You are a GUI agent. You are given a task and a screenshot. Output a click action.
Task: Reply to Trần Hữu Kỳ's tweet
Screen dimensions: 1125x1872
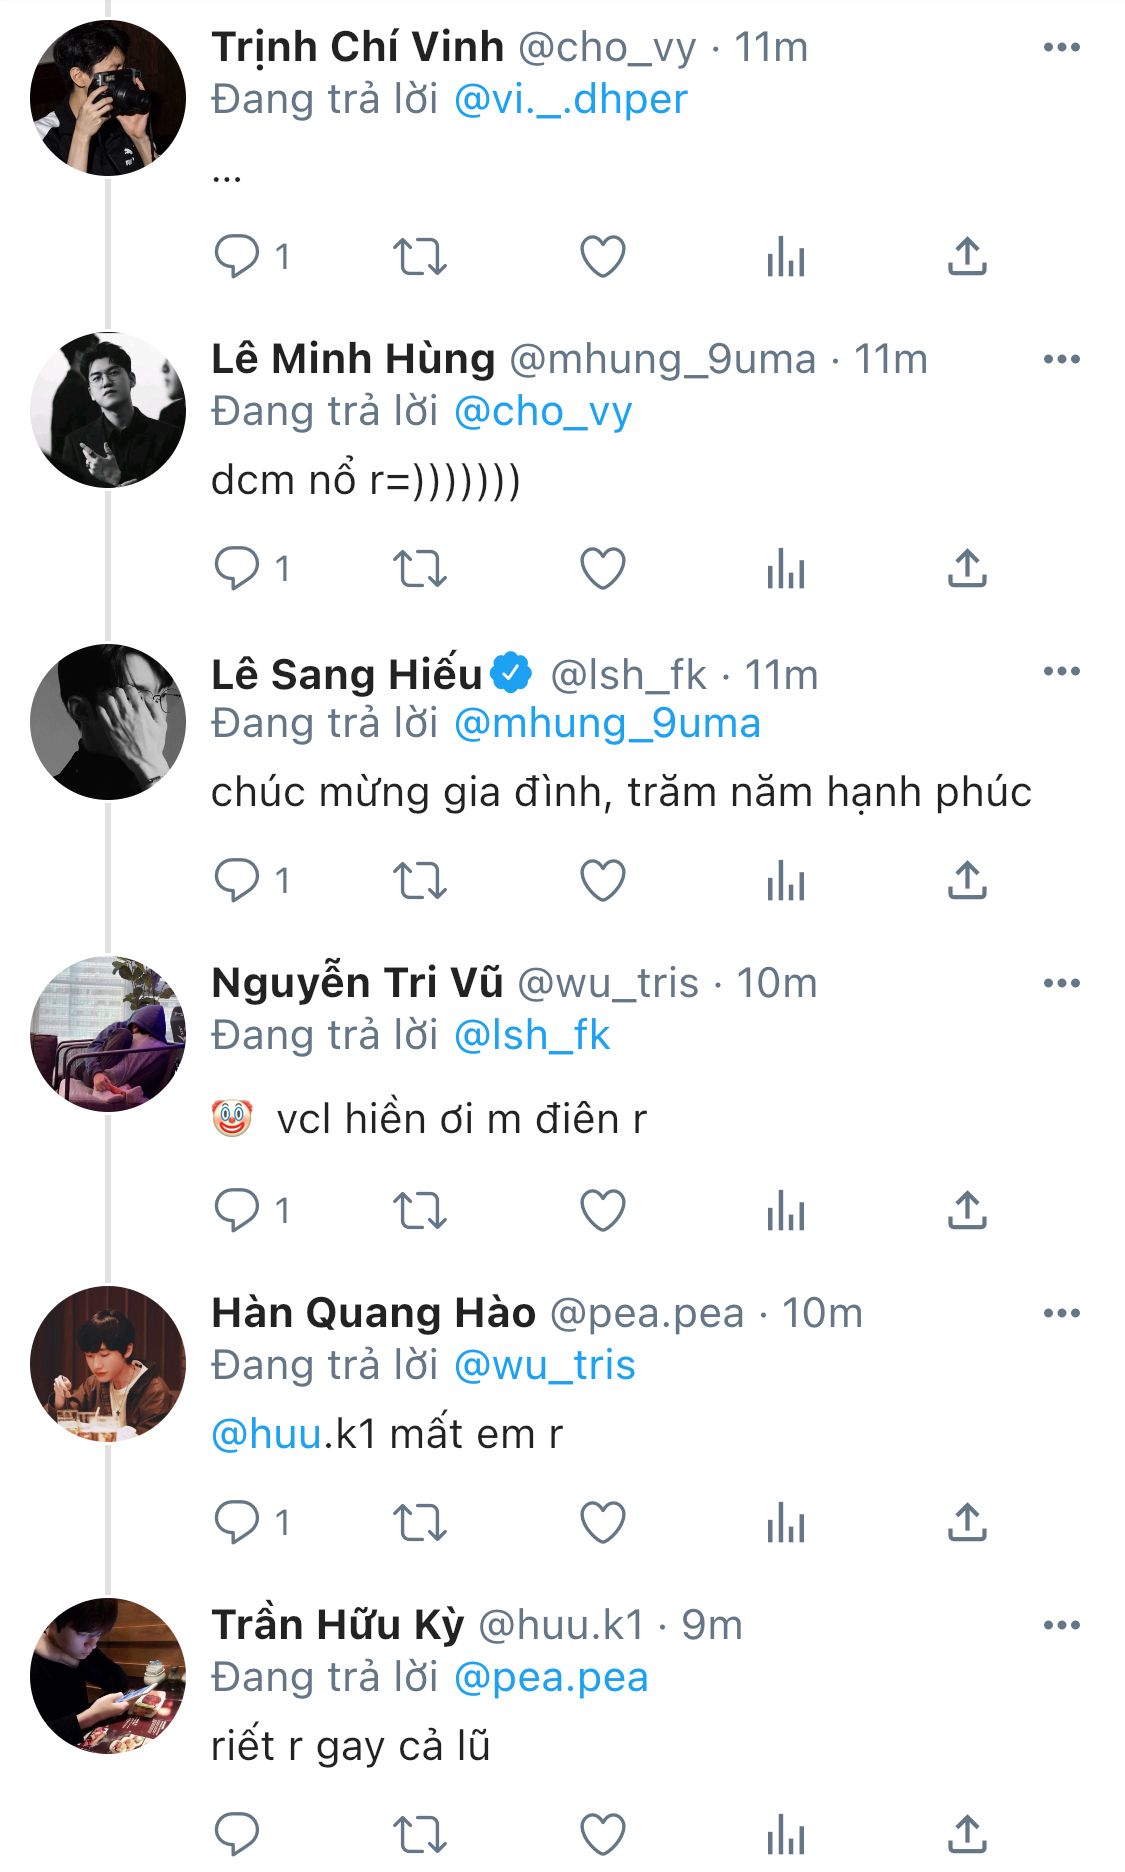coord(237,1834)
